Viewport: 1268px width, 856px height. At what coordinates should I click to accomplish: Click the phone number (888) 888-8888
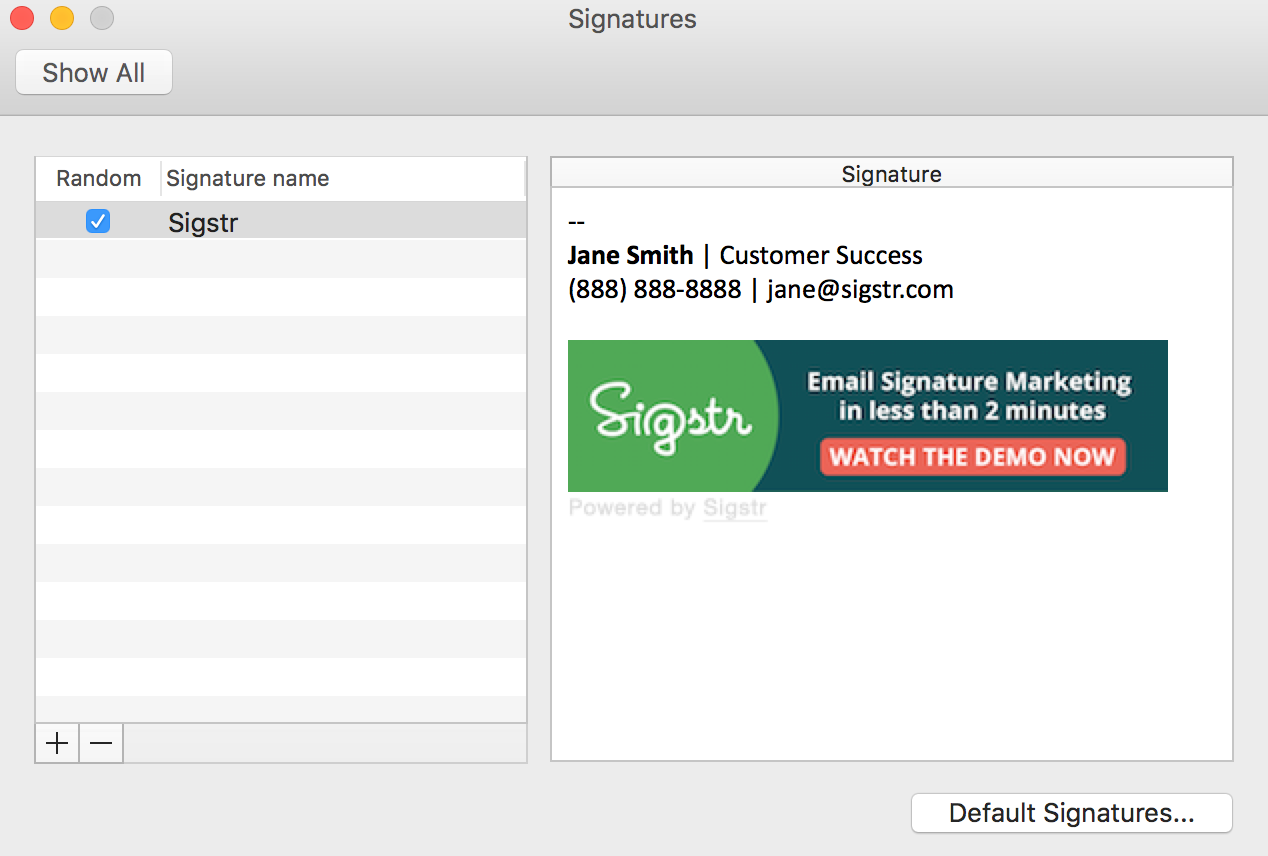pyautogui.click(x=654, y=290)
